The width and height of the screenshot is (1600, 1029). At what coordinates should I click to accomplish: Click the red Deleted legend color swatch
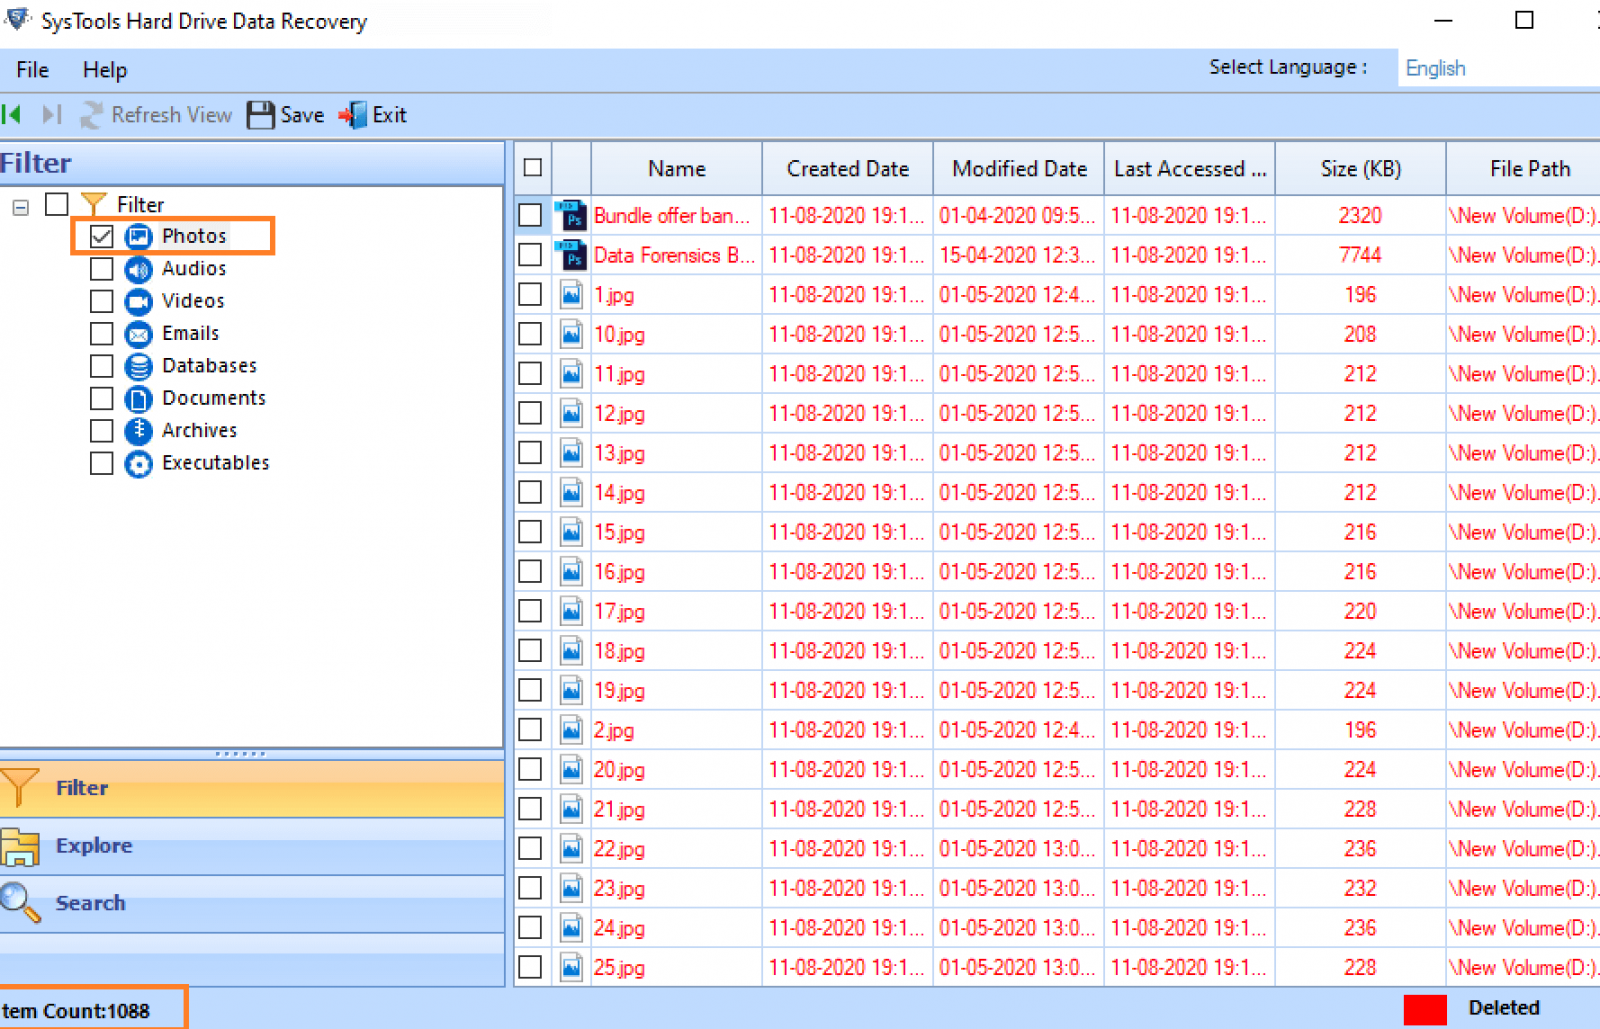pos(1425,1010)
